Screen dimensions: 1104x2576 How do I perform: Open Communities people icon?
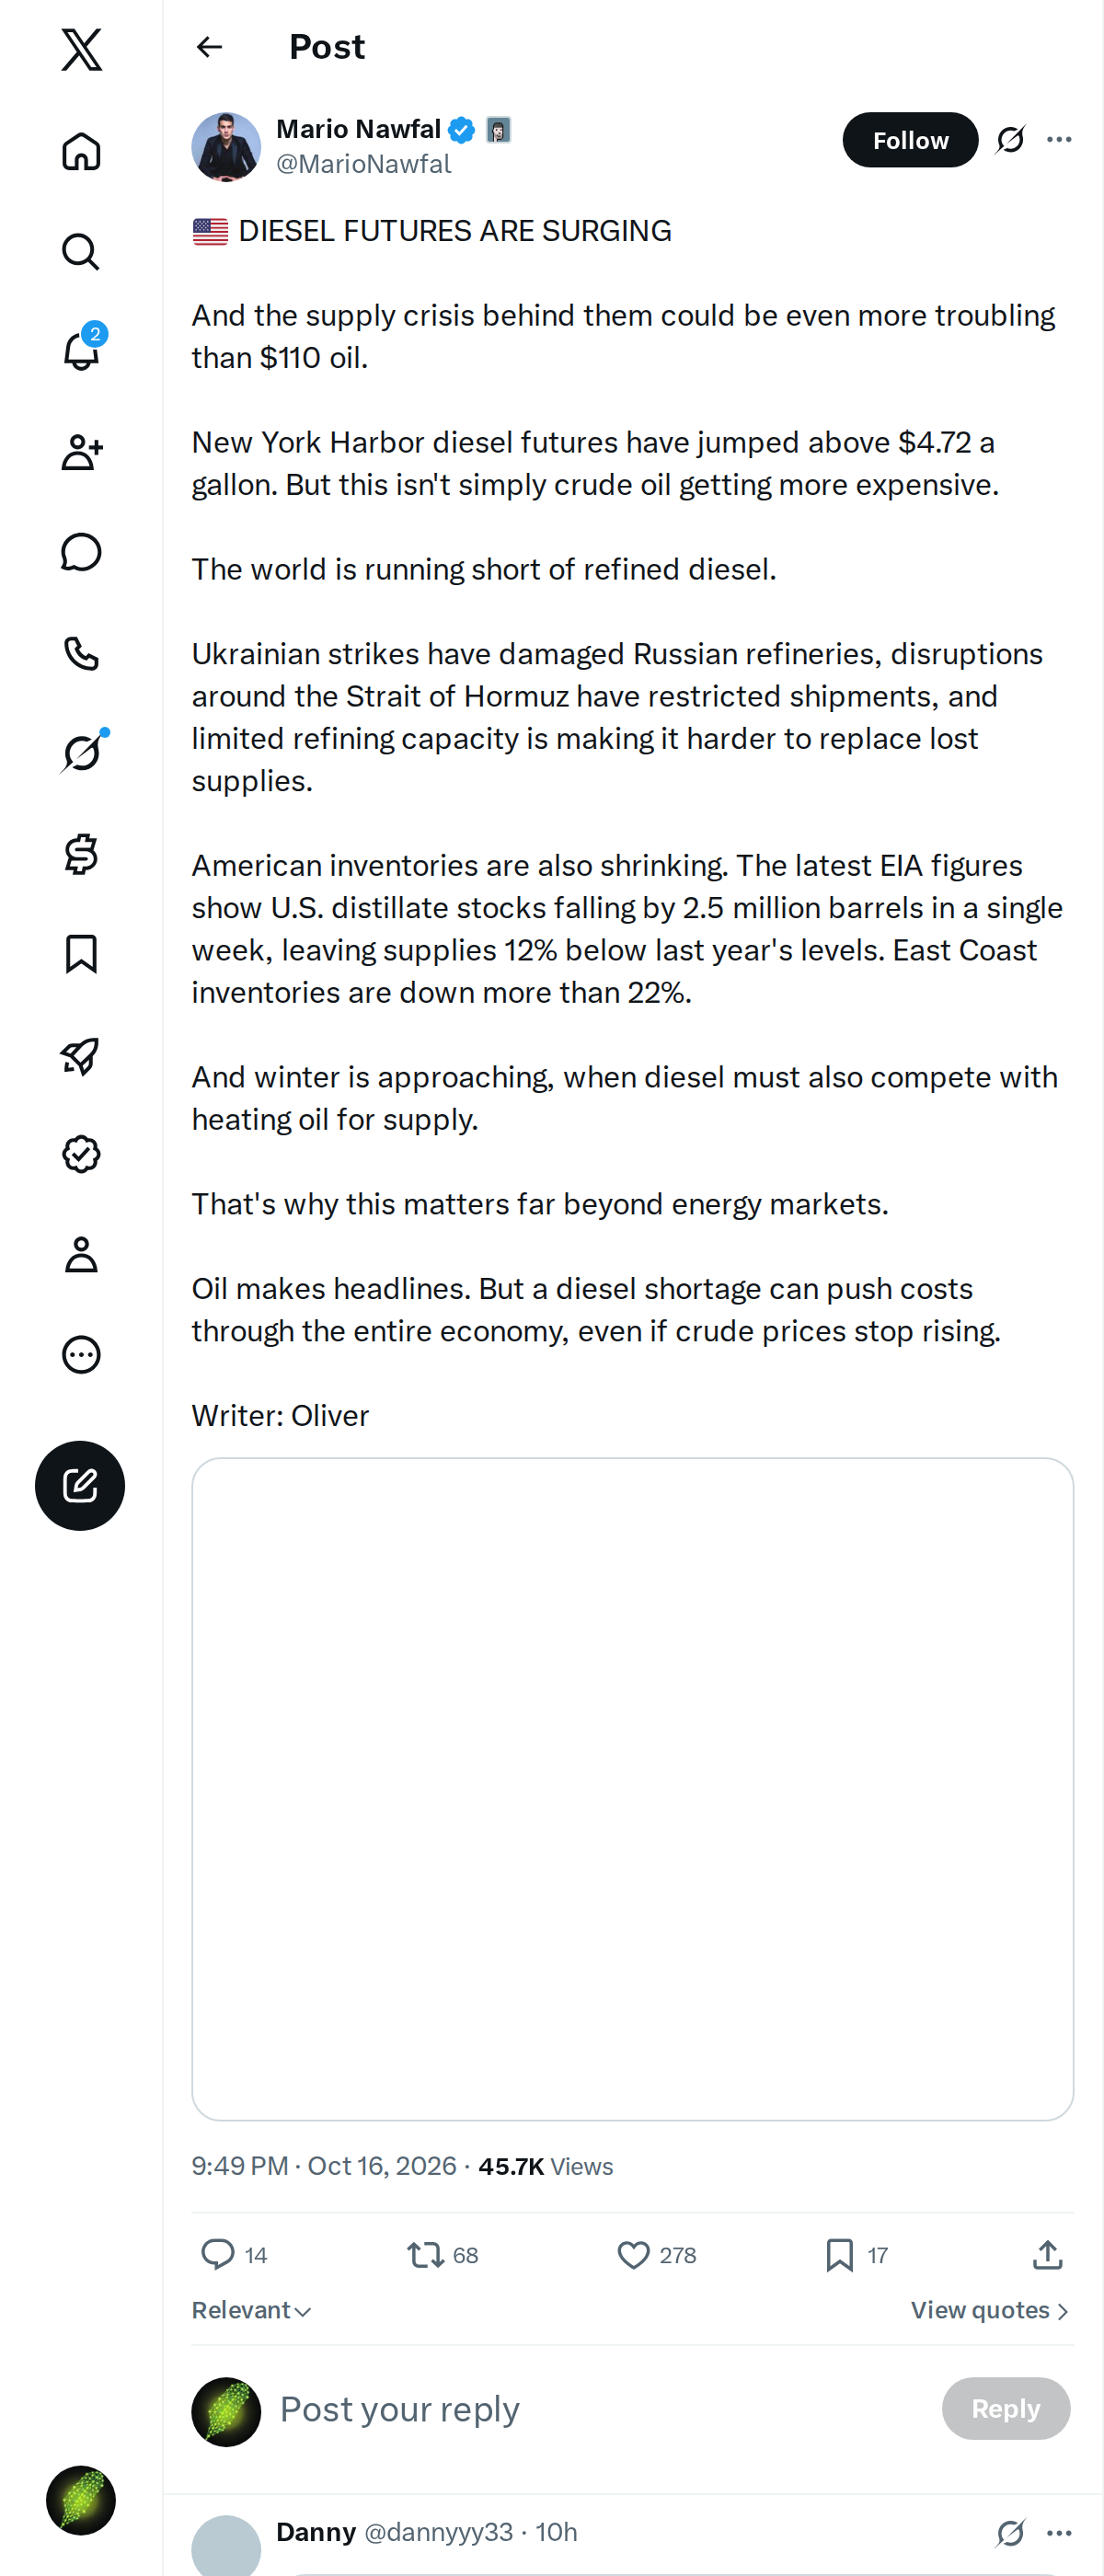click(81, 453)
